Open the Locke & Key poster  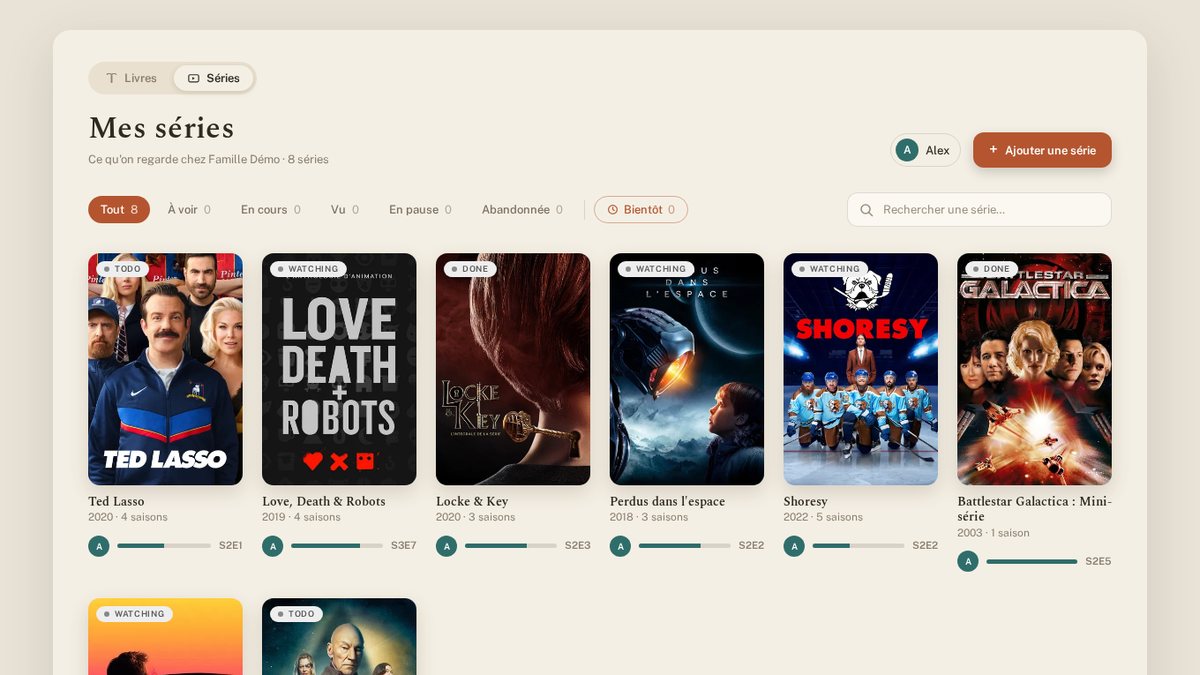[513, 369]
